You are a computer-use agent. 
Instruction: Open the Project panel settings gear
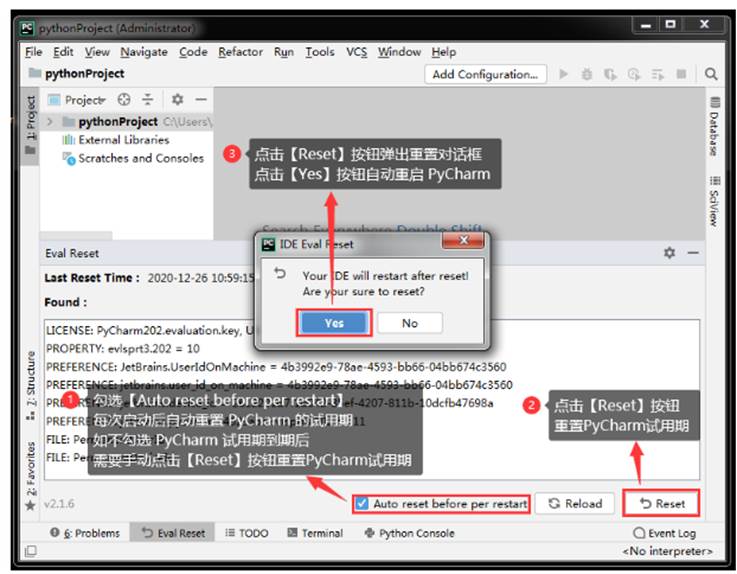click(x=177, y=100)
